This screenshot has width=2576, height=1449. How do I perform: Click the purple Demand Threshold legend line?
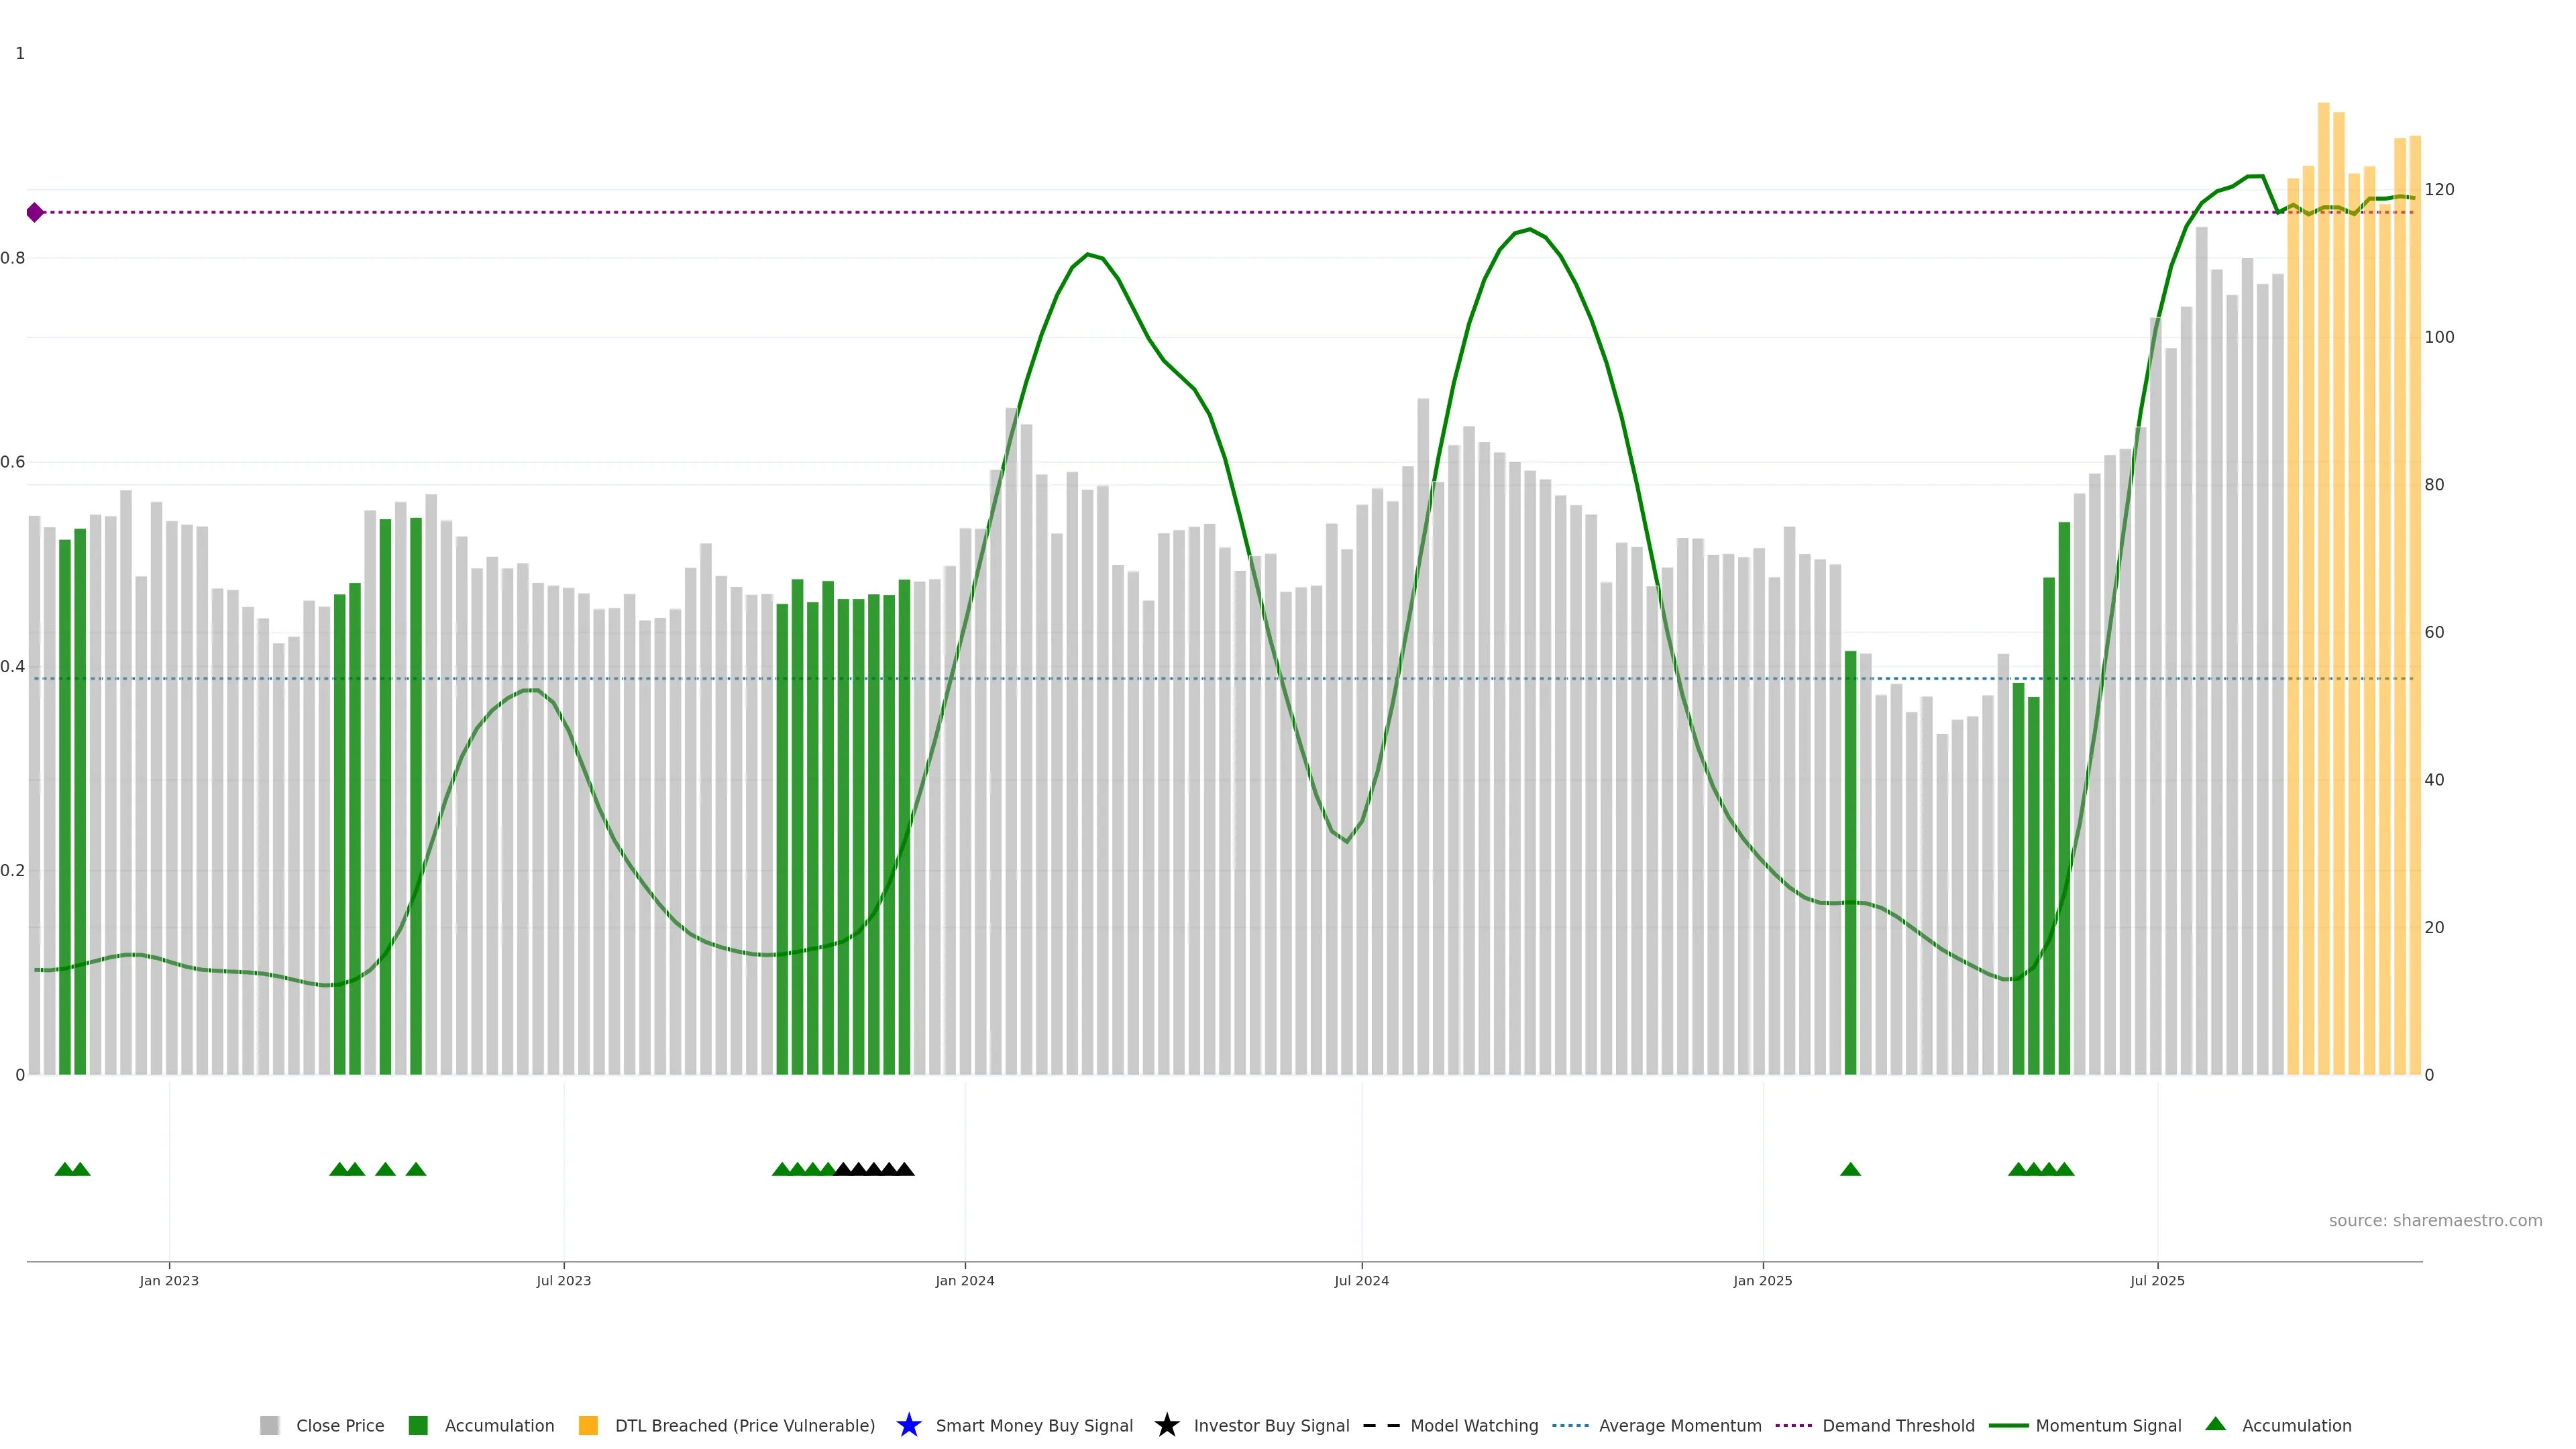tap(1793, 1425)
